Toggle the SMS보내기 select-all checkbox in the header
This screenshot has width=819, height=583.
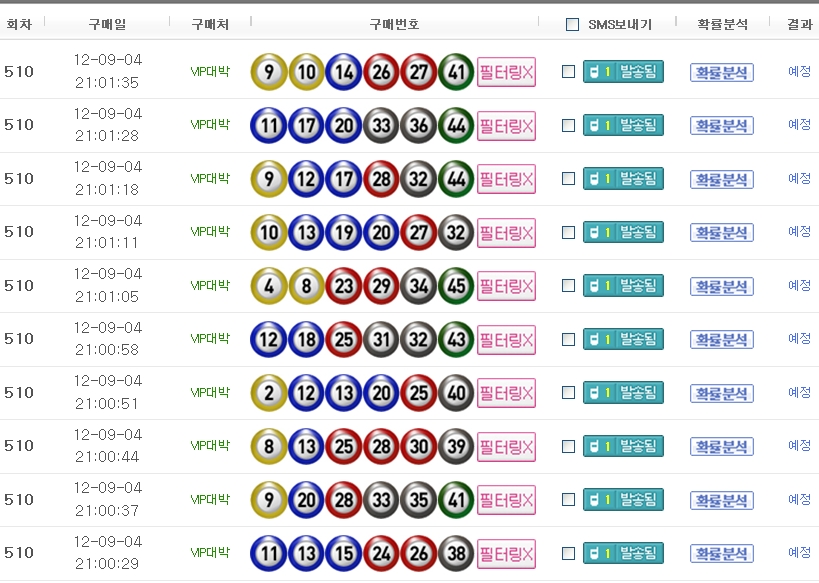coord(572,25)
